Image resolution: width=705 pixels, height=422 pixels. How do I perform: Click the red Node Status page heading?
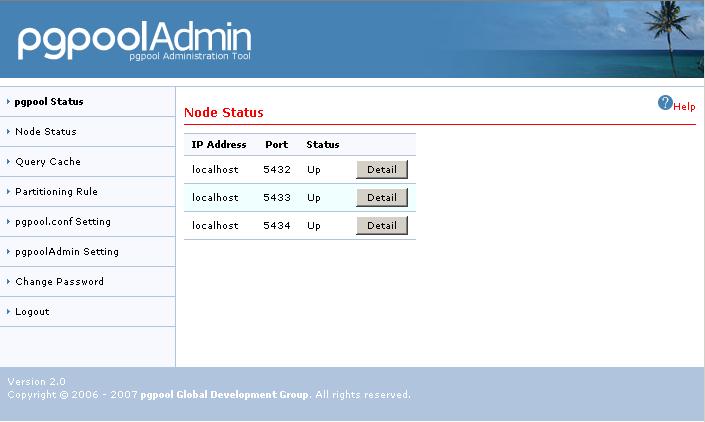tap(224, 113)
